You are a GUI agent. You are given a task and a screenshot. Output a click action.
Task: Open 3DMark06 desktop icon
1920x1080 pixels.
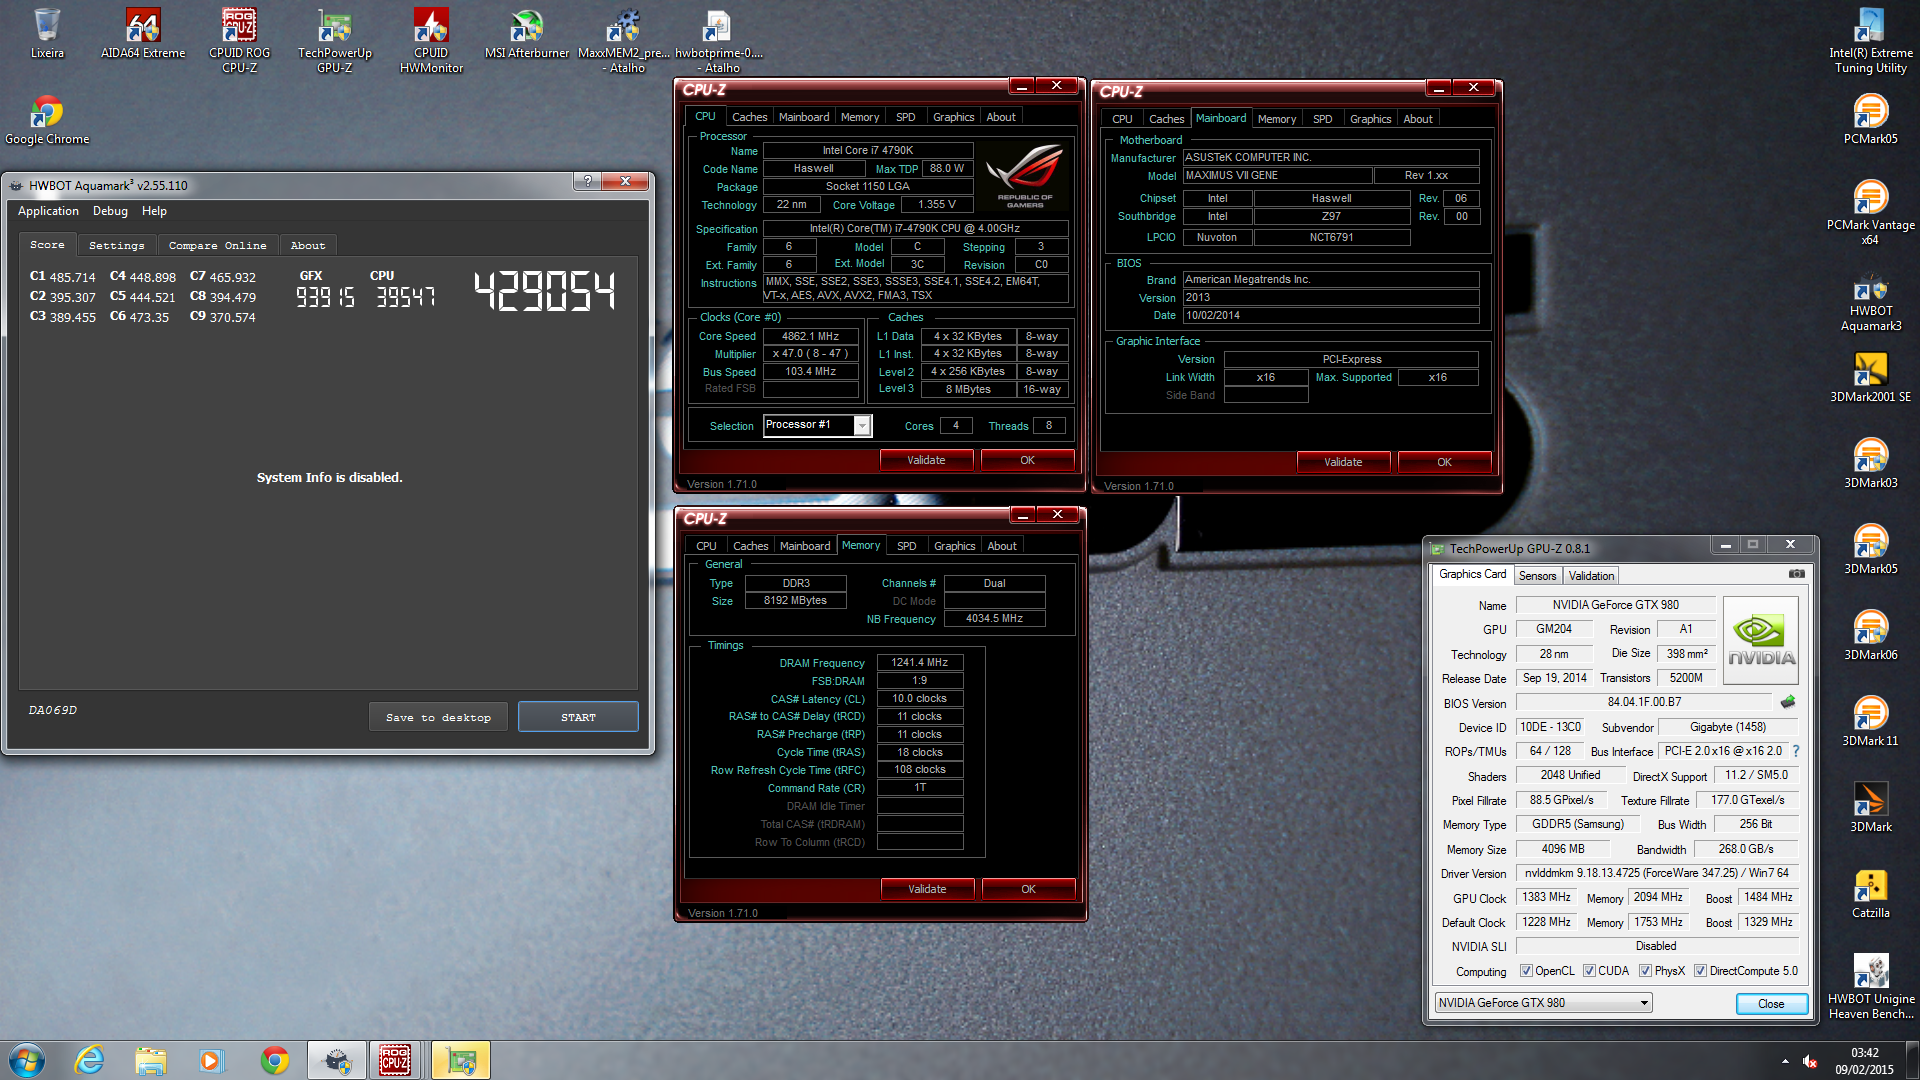coord(1870,636)
